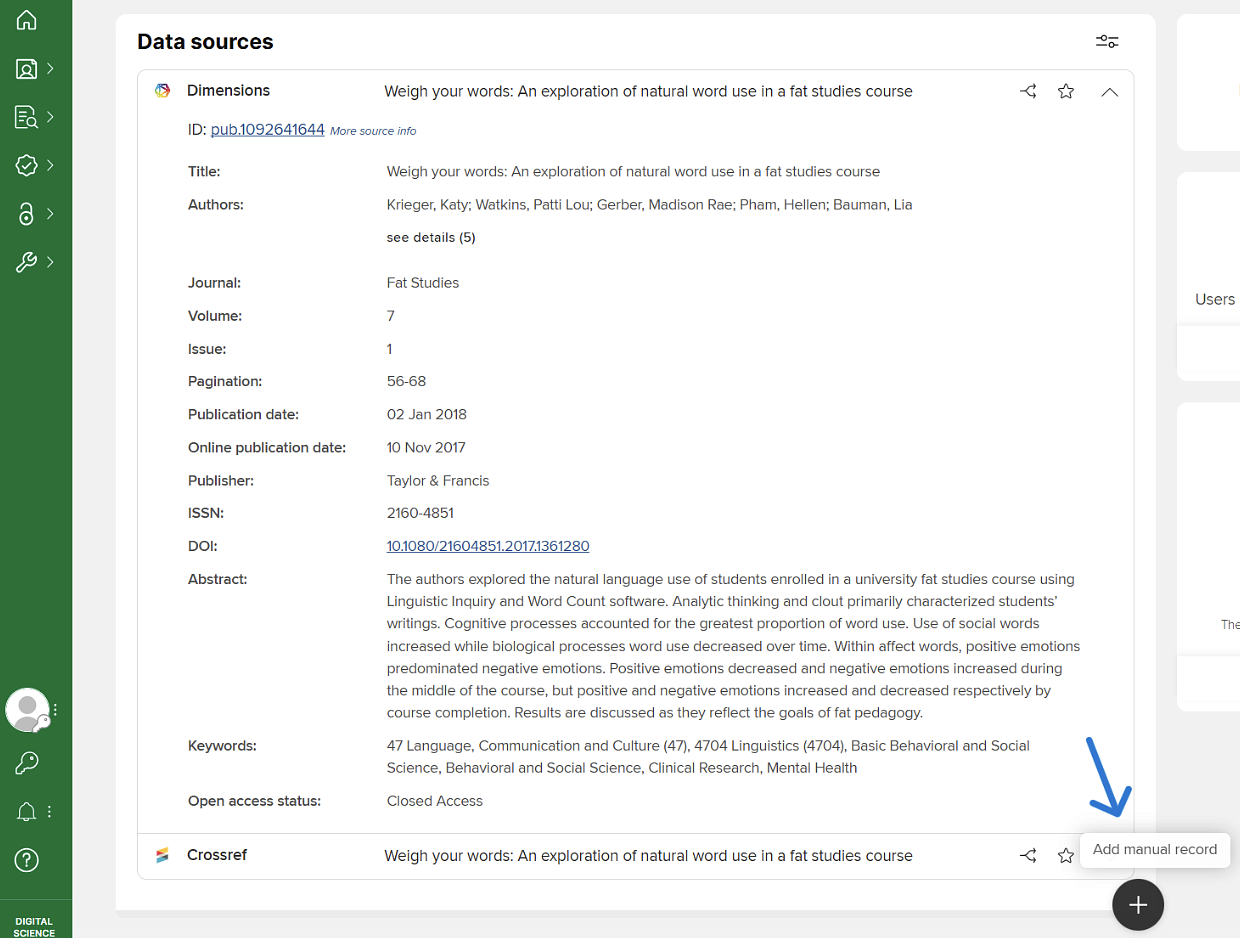Open the help question mark icon
The height and width of the screenshot is (938, 1240).
point(27,859)
